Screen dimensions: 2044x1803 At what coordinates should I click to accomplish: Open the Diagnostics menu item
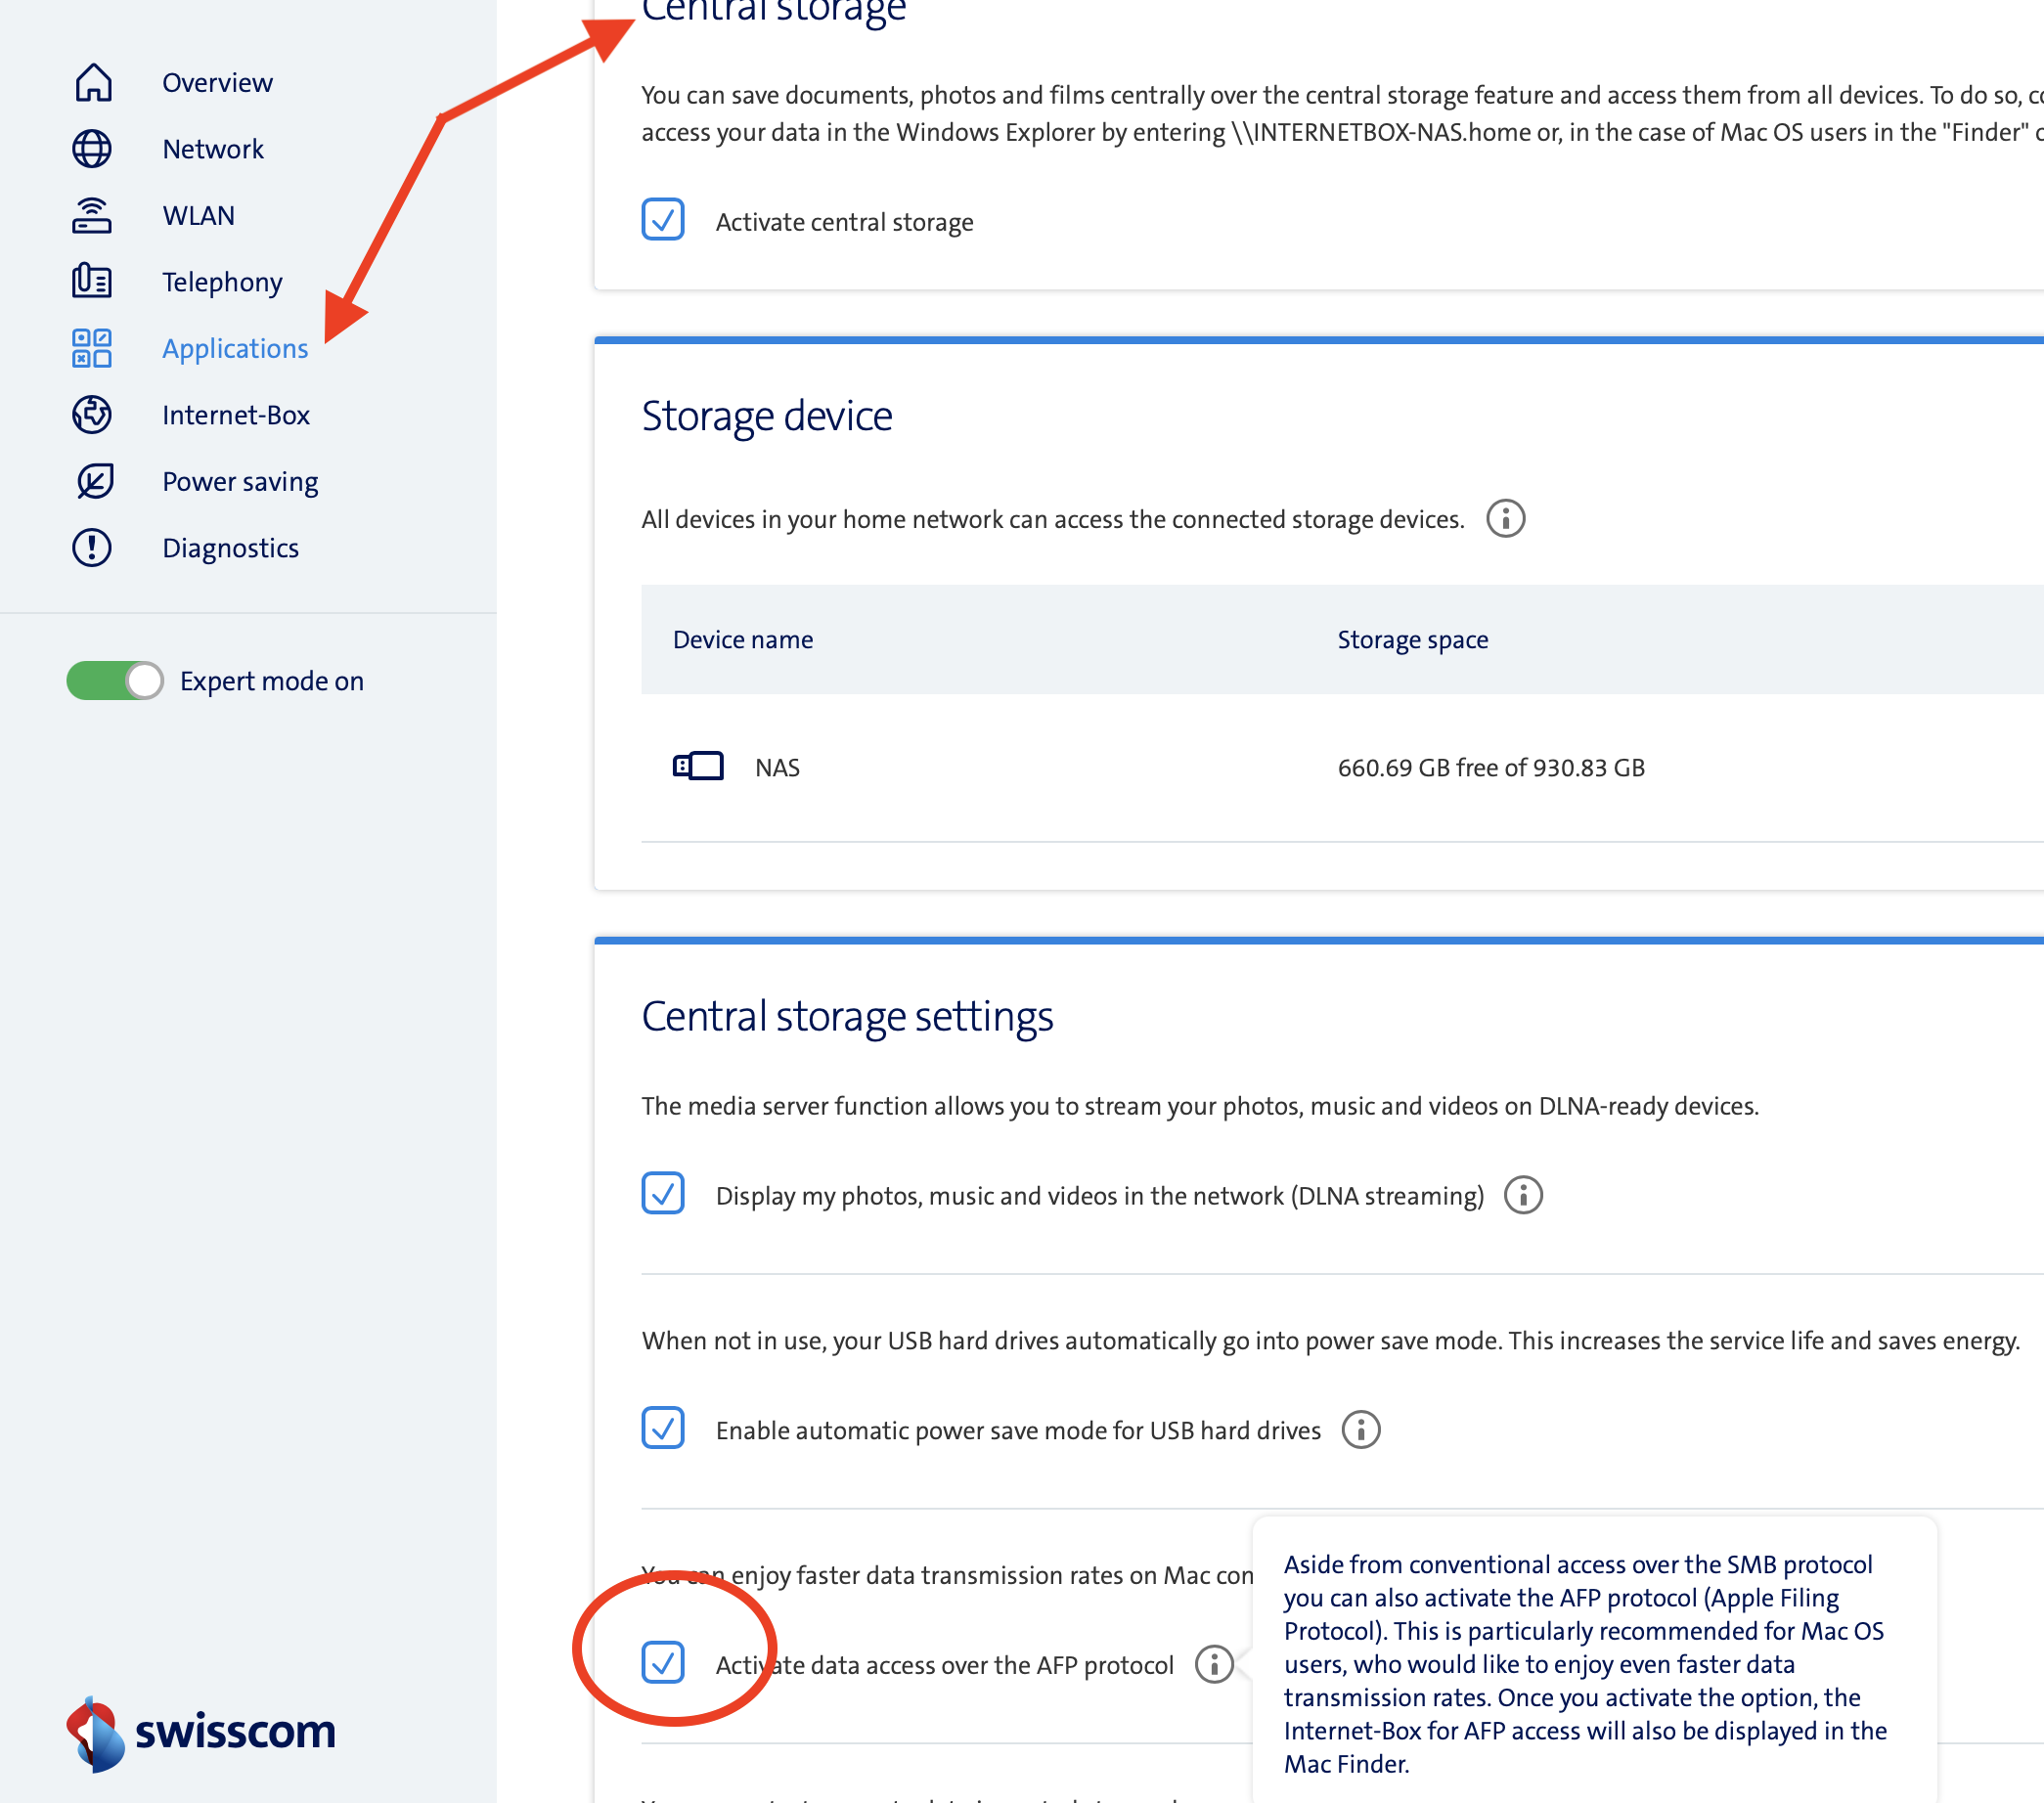pyautogui.click(x=230, y=548)
